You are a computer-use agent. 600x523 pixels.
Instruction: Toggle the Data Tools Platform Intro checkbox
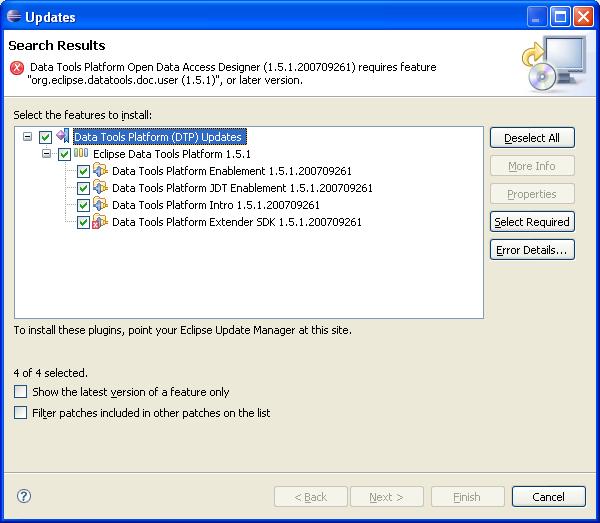(83, 205)
